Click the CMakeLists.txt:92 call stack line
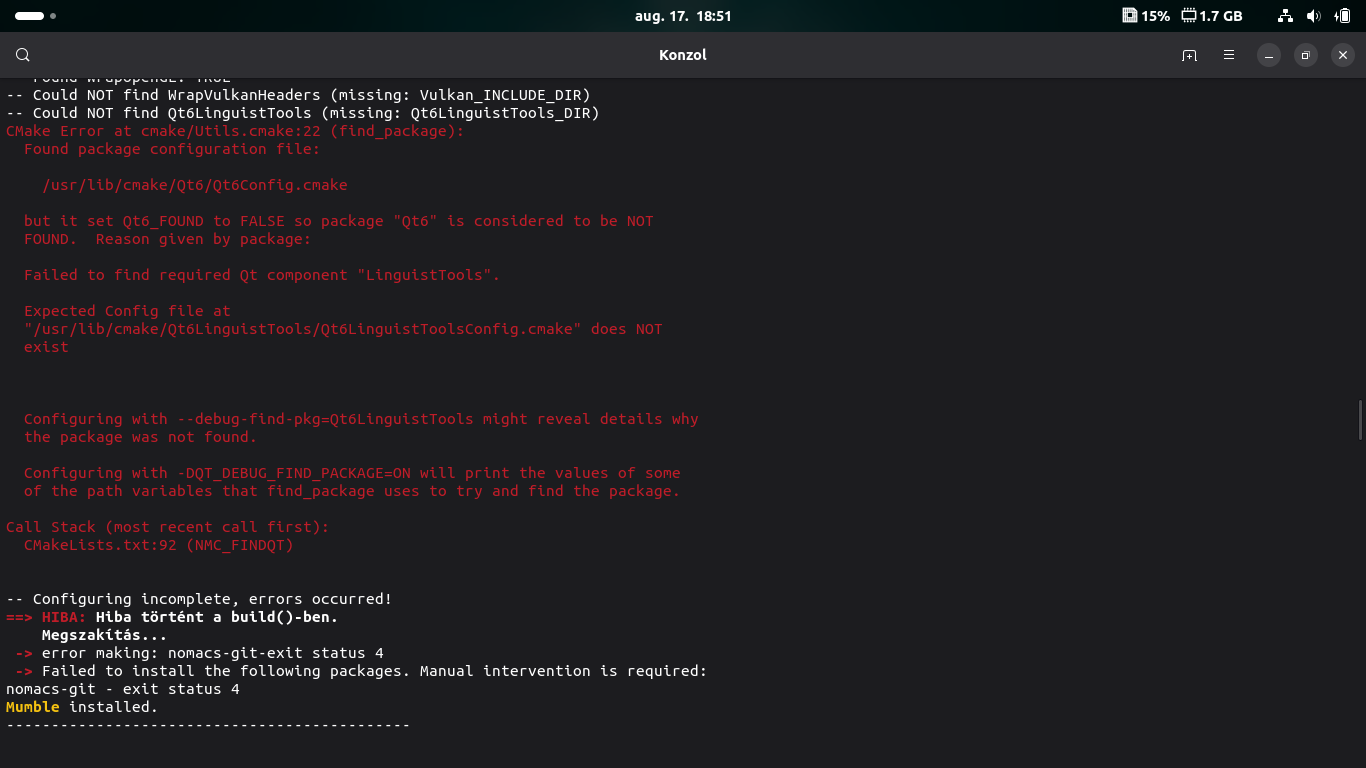 159,545
